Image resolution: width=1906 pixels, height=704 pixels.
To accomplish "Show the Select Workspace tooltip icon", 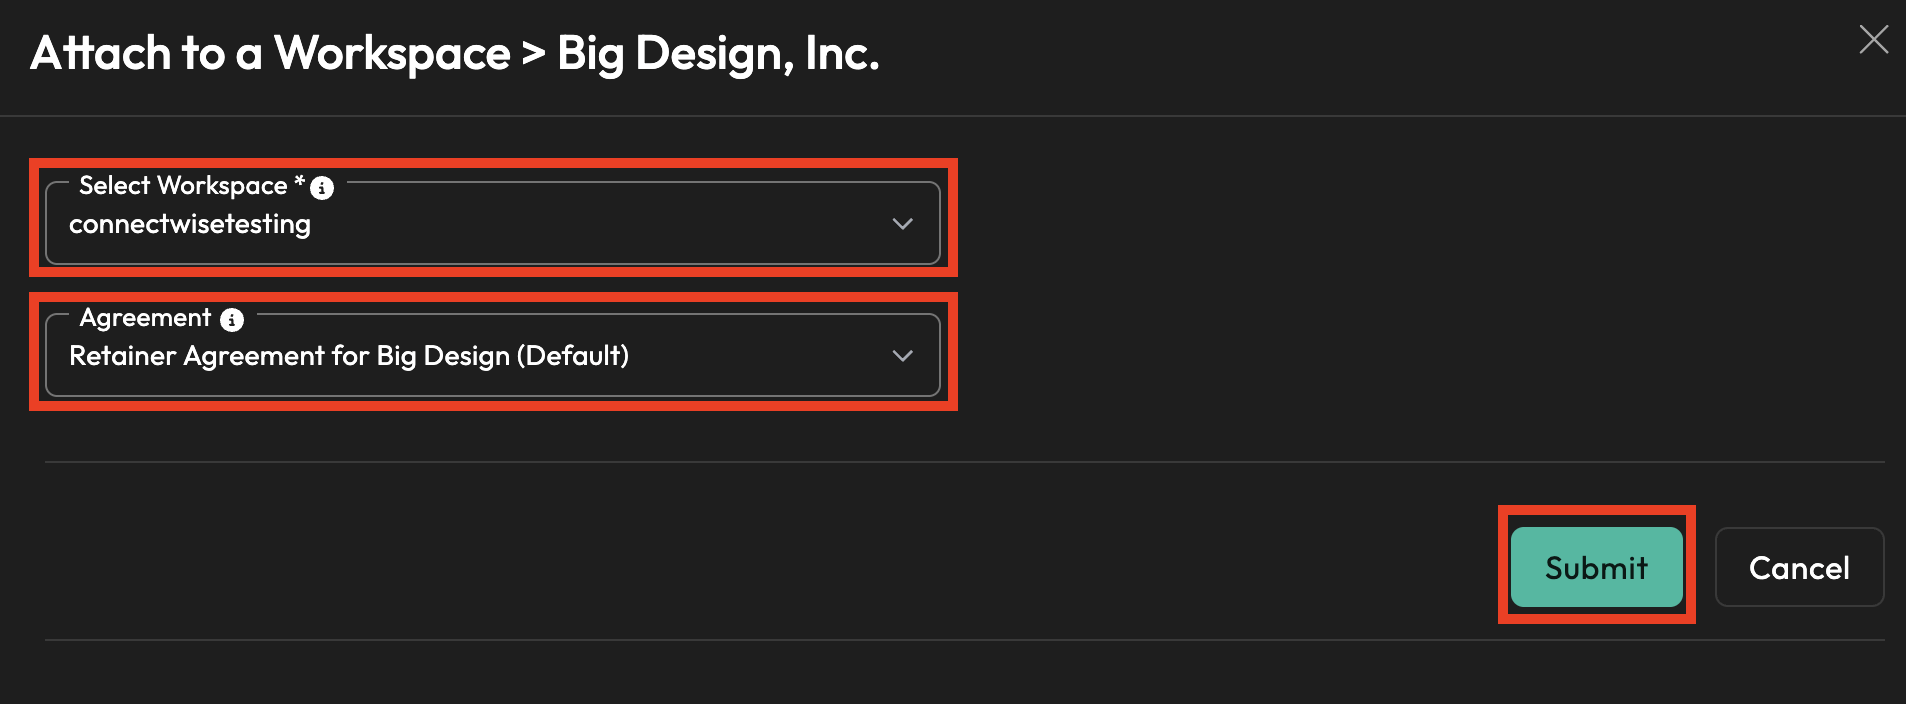I will tap(322, 188).
